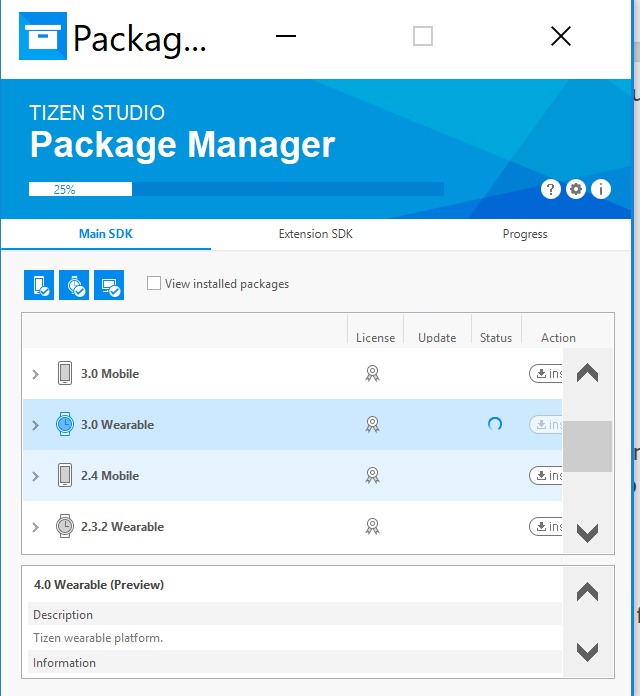The width and height of the screenshot is (640, 696).
Task: View license ribbon for 3.0 Wearable
Action: click(x=372, y=425)
